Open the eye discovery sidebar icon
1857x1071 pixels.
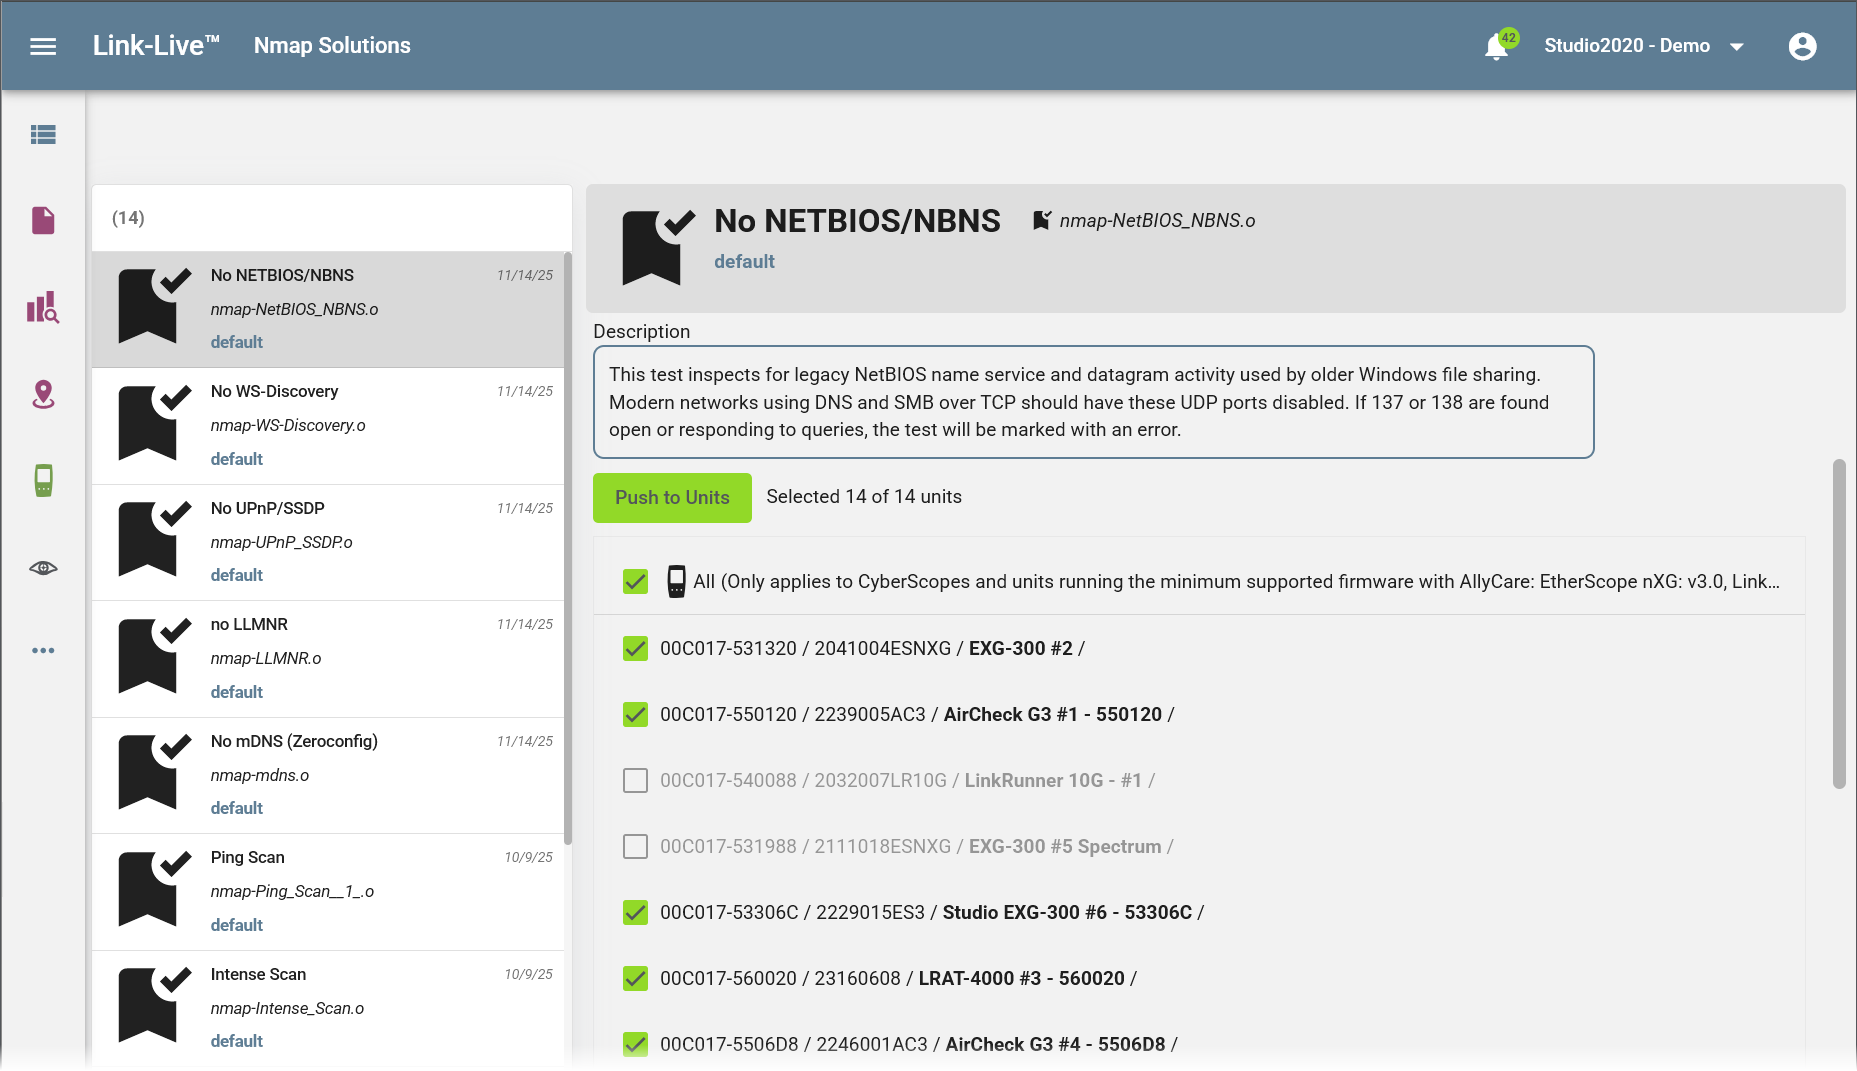(43, 568)
